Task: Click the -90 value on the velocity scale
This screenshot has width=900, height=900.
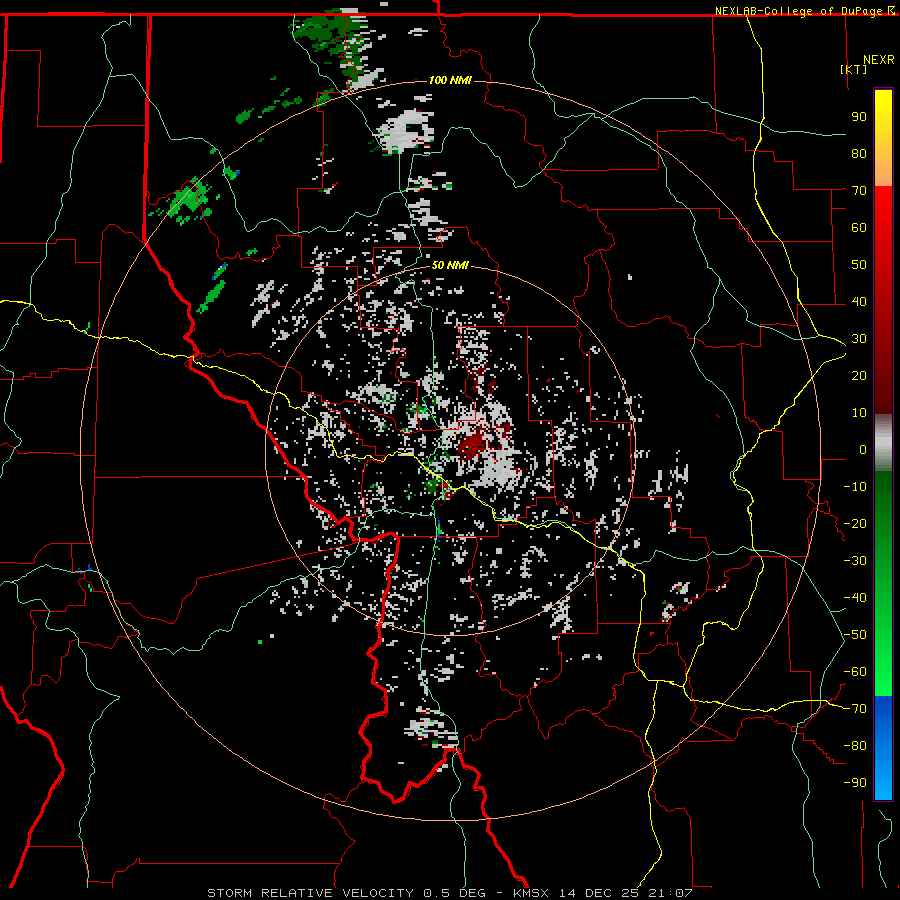Action: pos(855,782)
